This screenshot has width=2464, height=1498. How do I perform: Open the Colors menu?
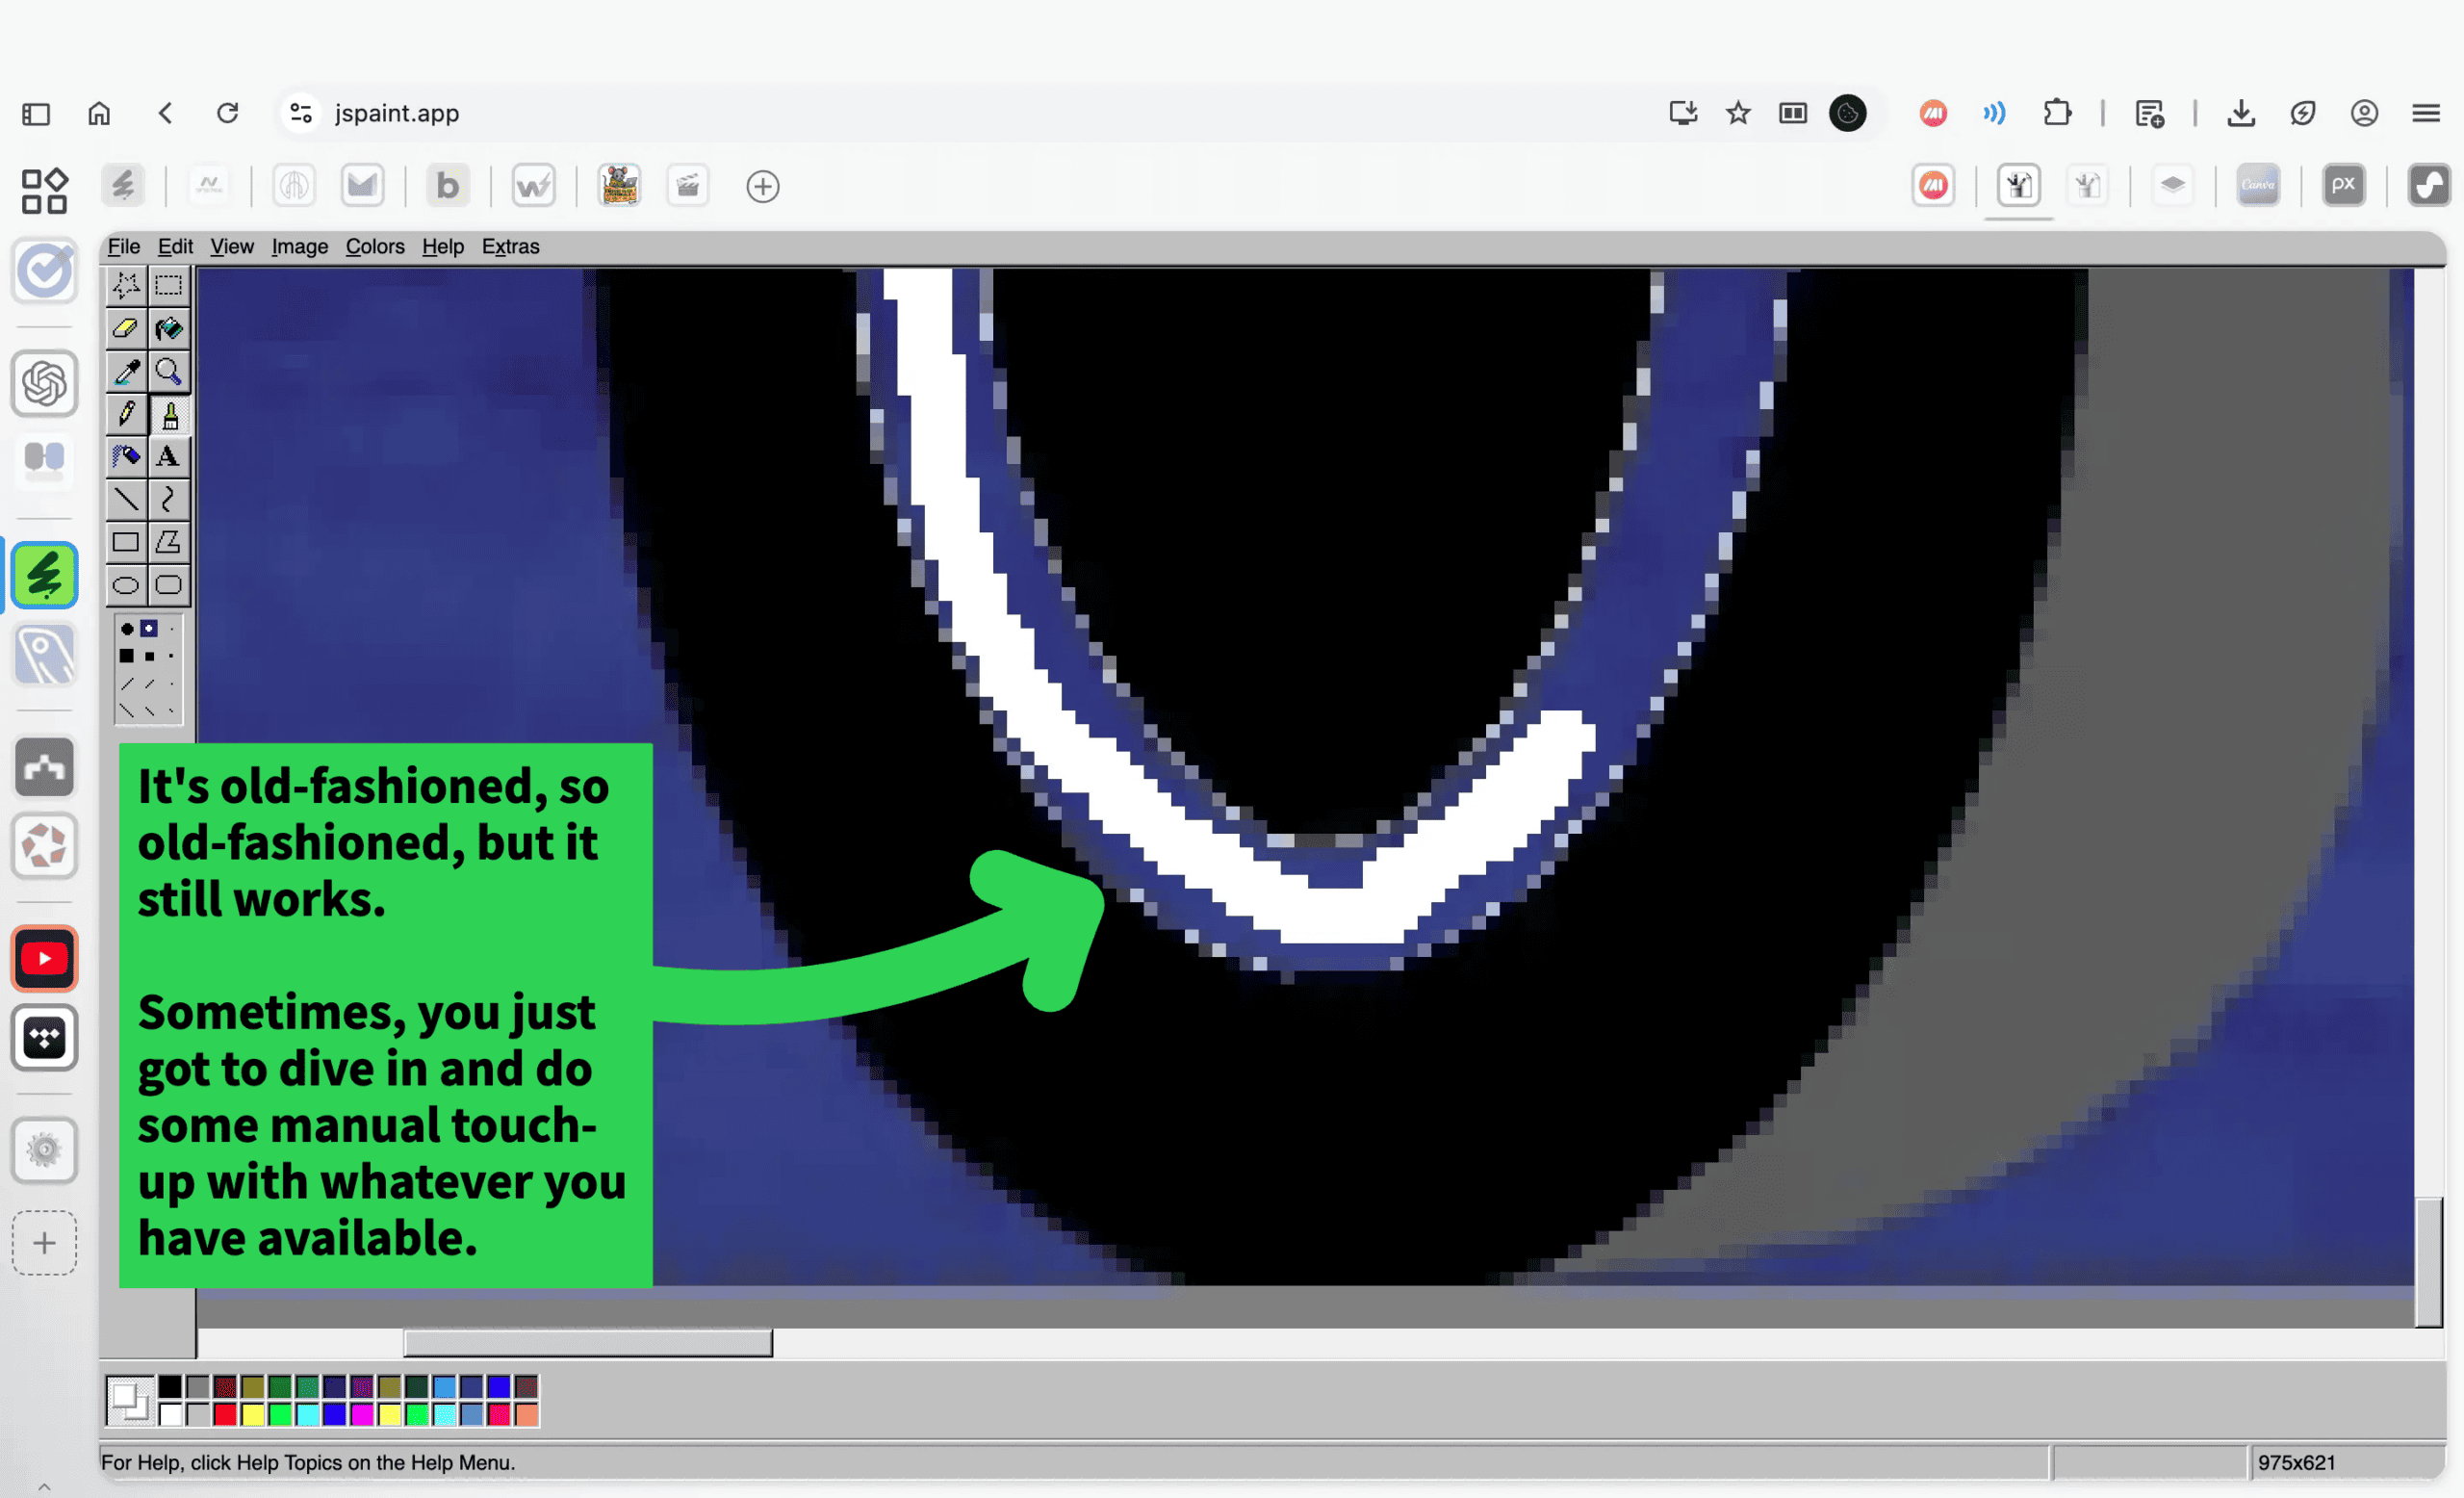(x=375, y=246)
